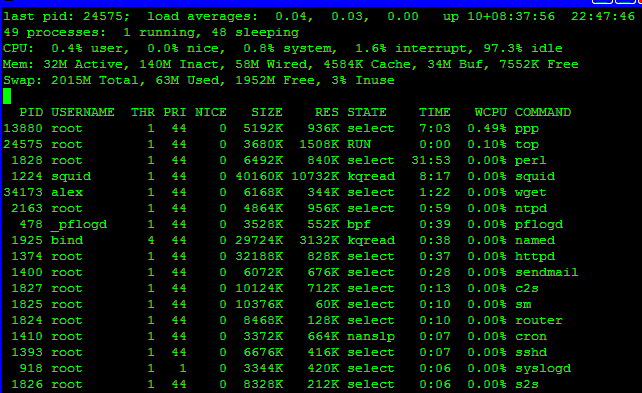642x393 pixels.
Task: Click the 'c2s' command name
Action: [x=527, y=288]
